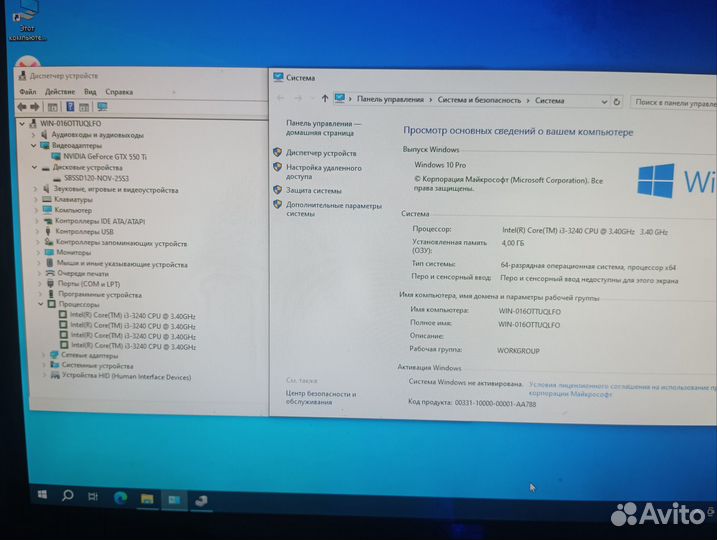Open File Explorer from the taskbar

pos(147,498)
